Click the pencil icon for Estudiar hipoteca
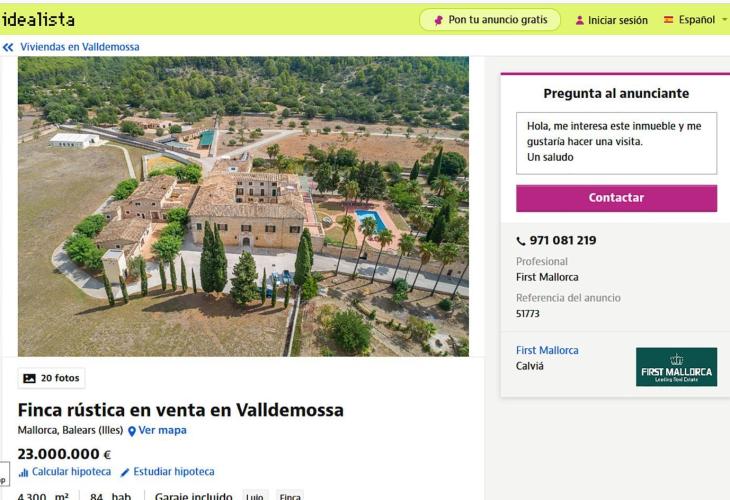Image resolution: width=730 pixels, height=500 pixels. [x=125, y=473]
